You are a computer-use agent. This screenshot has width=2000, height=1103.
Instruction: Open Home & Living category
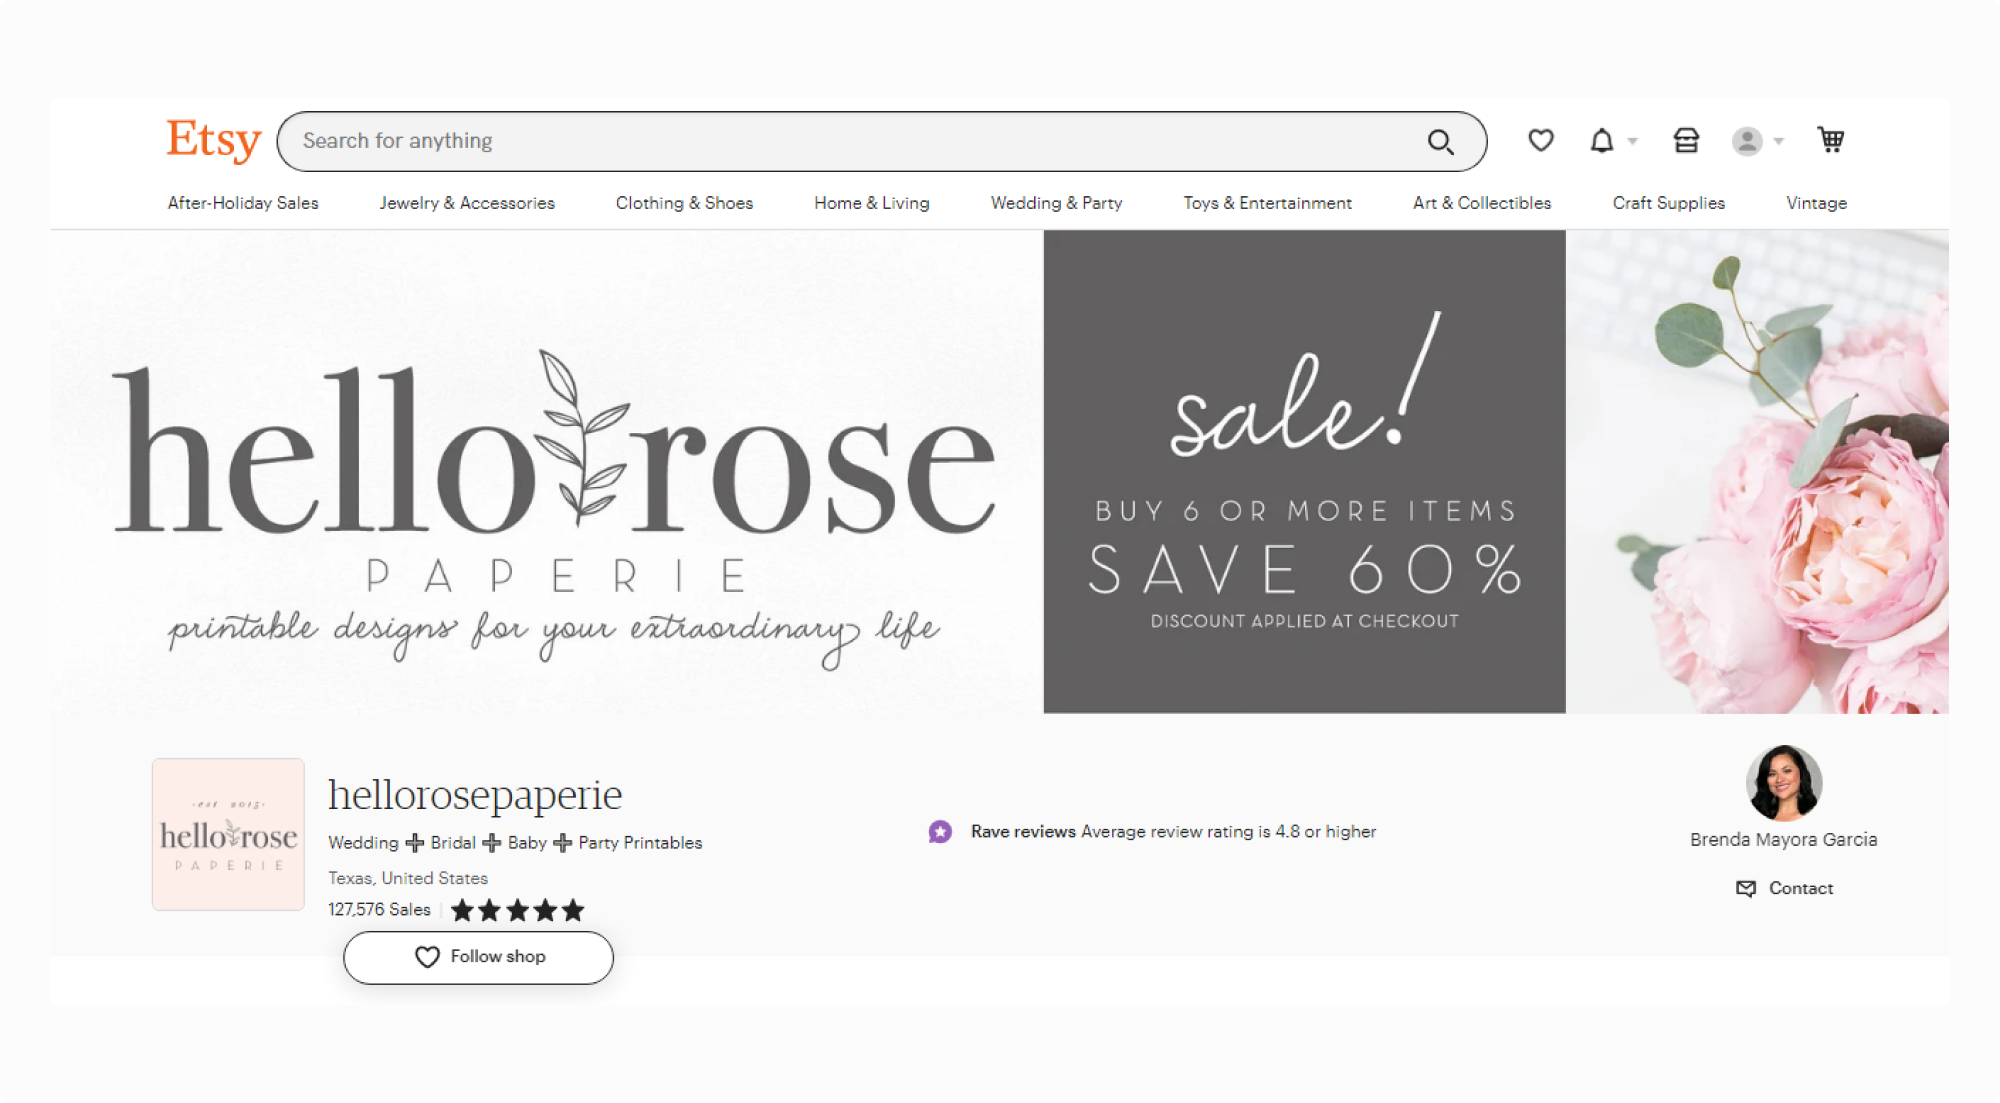point(872,203)
